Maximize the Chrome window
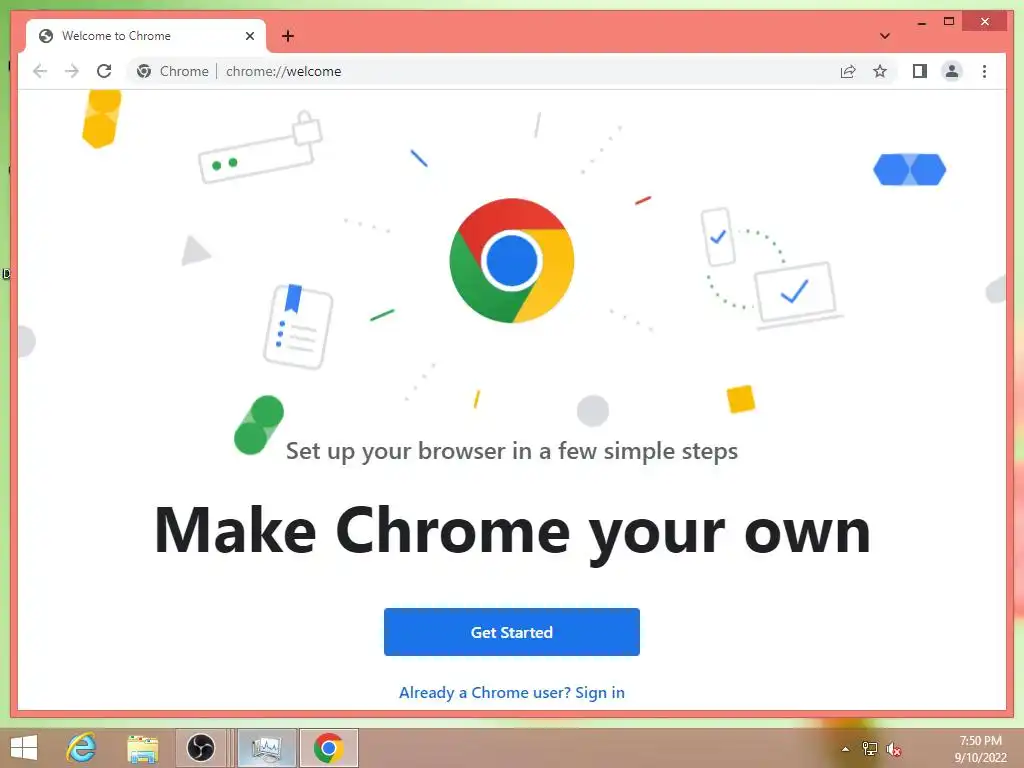The height and width of the screenshot is (768, 1024). pyautogui.click(x=949, y=22)
